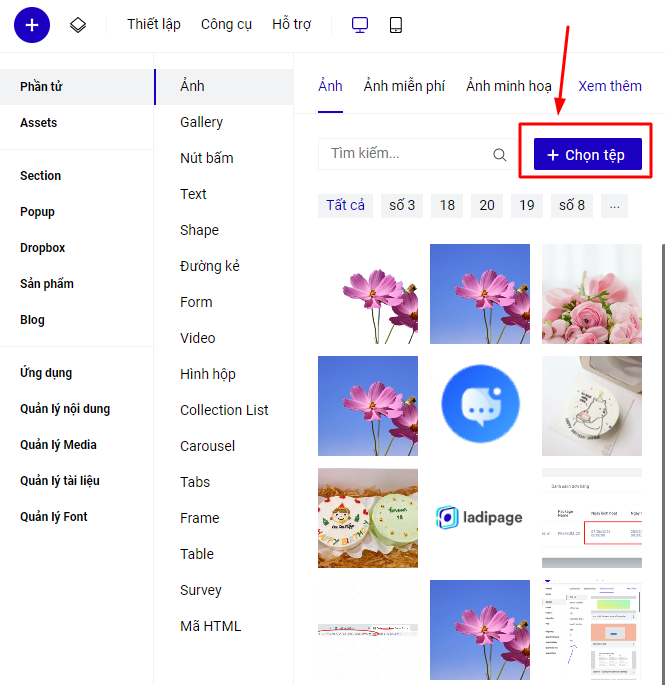
Task: Switch to the Ảnh minh hoạ tab
Action: 508,86
